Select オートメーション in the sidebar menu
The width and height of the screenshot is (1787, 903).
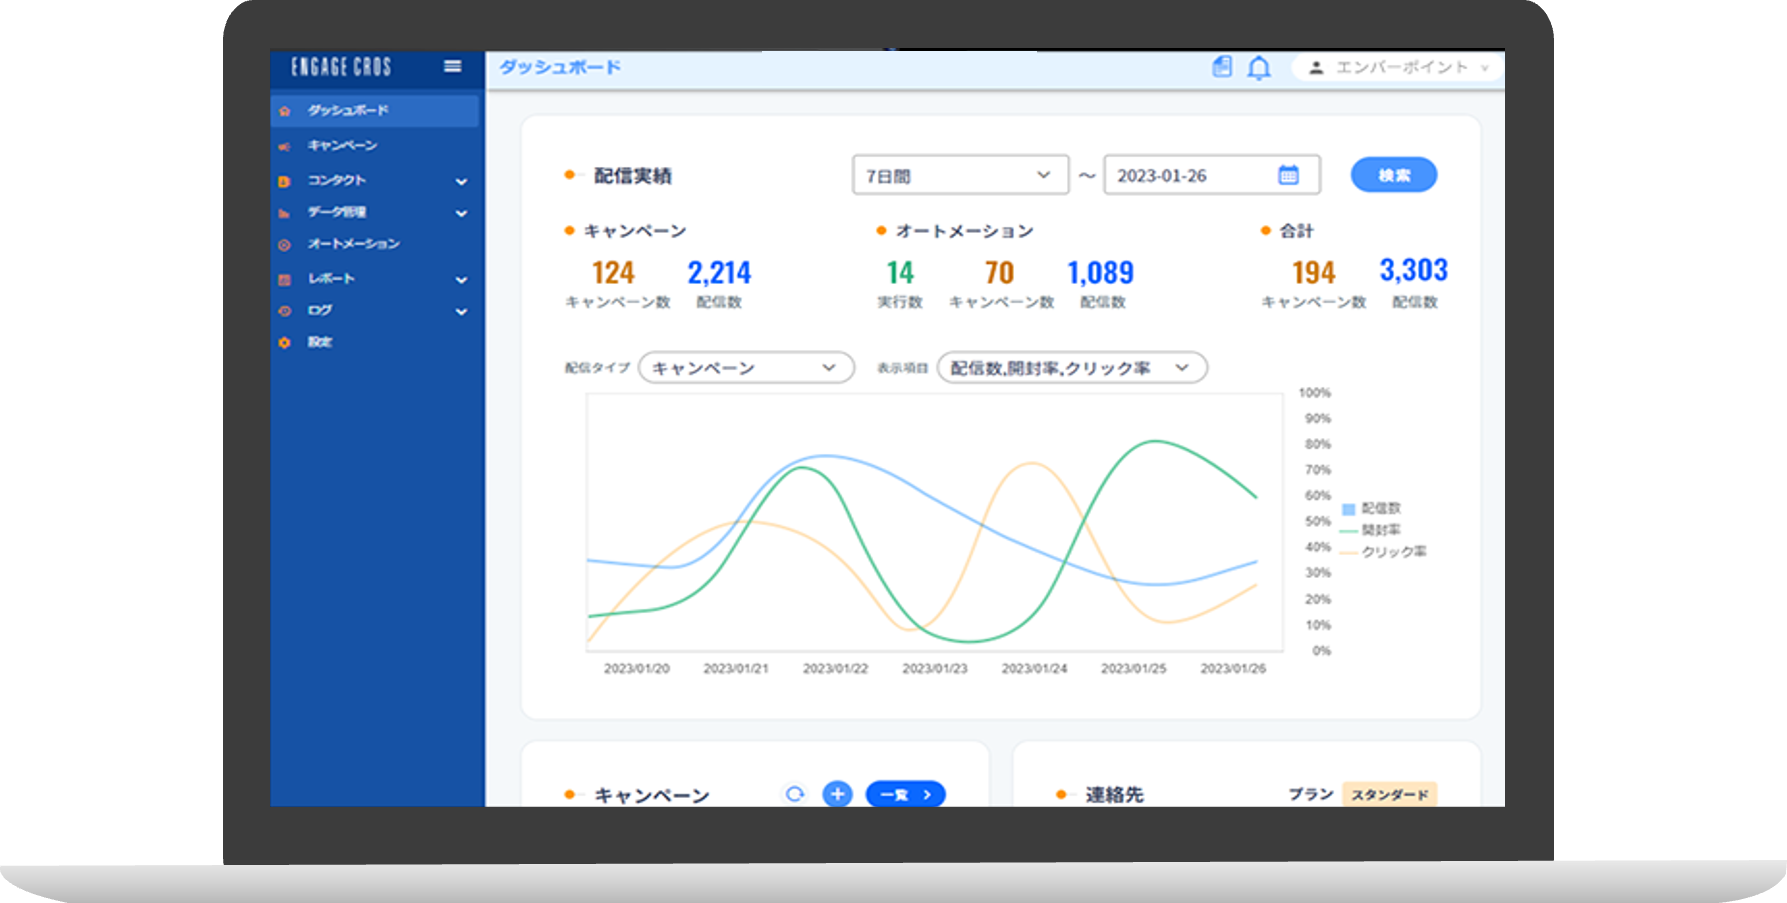[353, 244]
